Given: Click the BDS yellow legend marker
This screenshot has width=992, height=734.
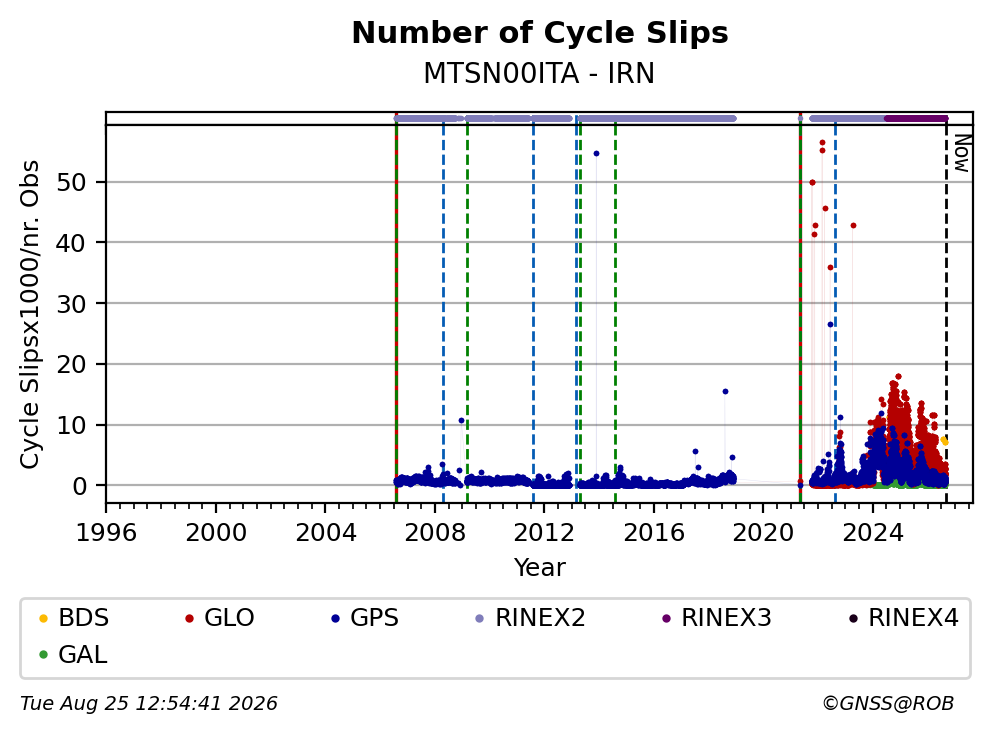Looking at the screenshot, I should [x=43, y=618].
